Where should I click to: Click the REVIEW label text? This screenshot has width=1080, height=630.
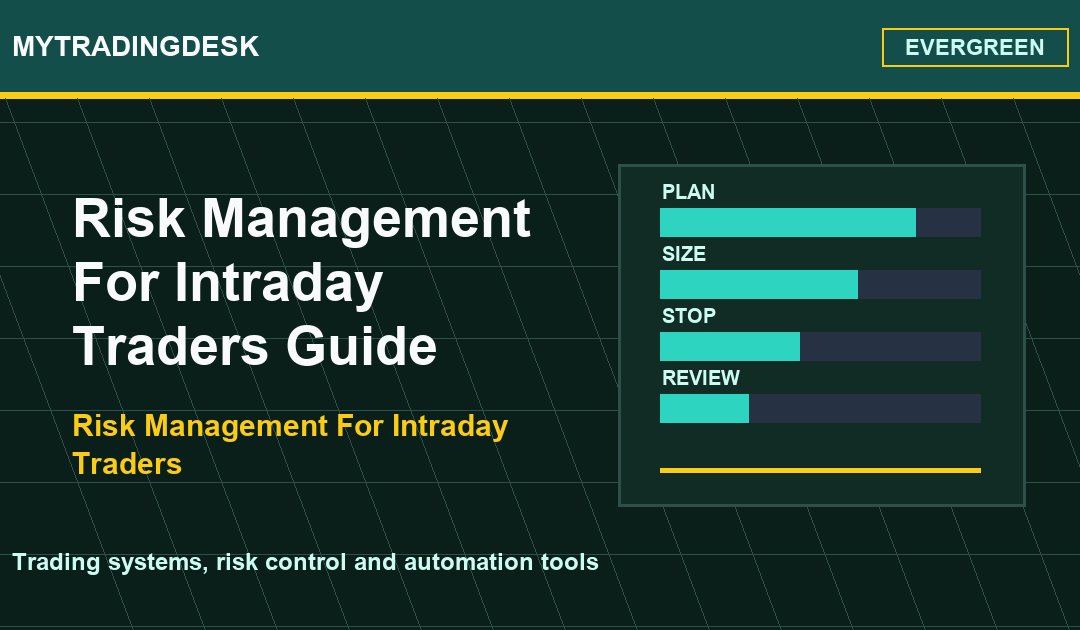[700, 377]
